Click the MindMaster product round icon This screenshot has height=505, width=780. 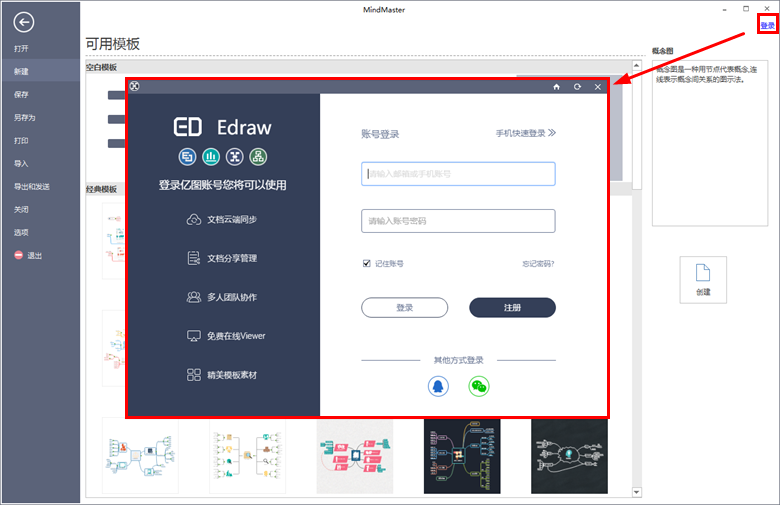tap(234, 157)
